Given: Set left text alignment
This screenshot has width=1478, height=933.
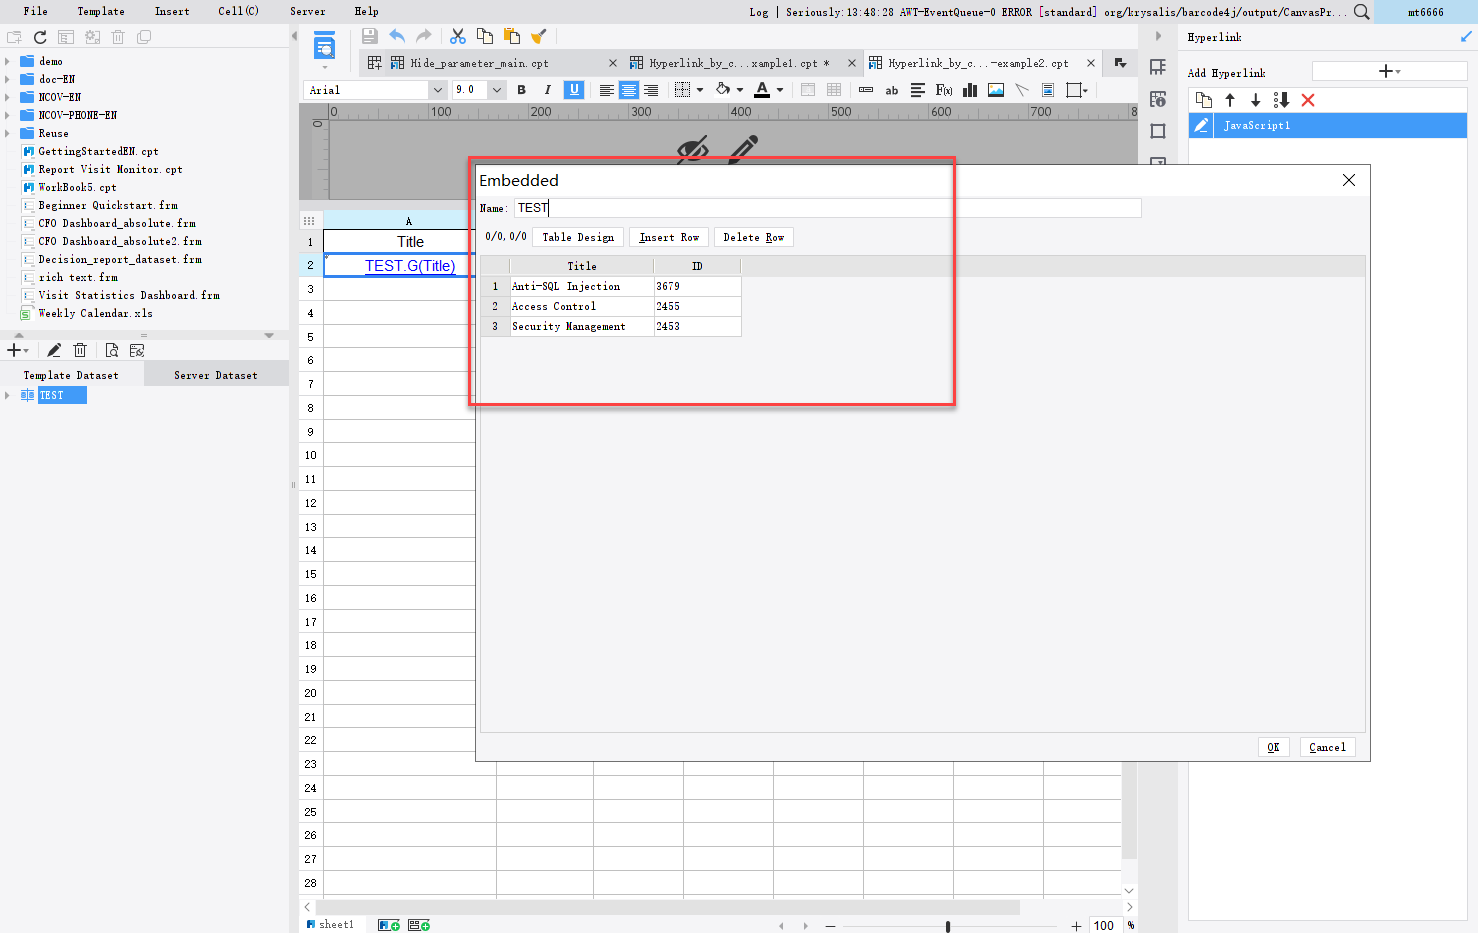Looking at the screenshot, I should click(x=607, y=90).
